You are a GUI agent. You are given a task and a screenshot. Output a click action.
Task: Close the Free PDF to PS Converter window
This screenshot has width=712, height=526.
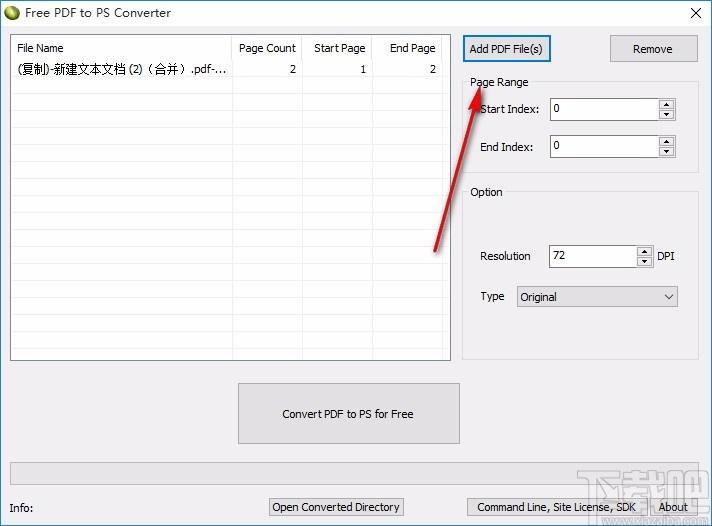point(696,13)
